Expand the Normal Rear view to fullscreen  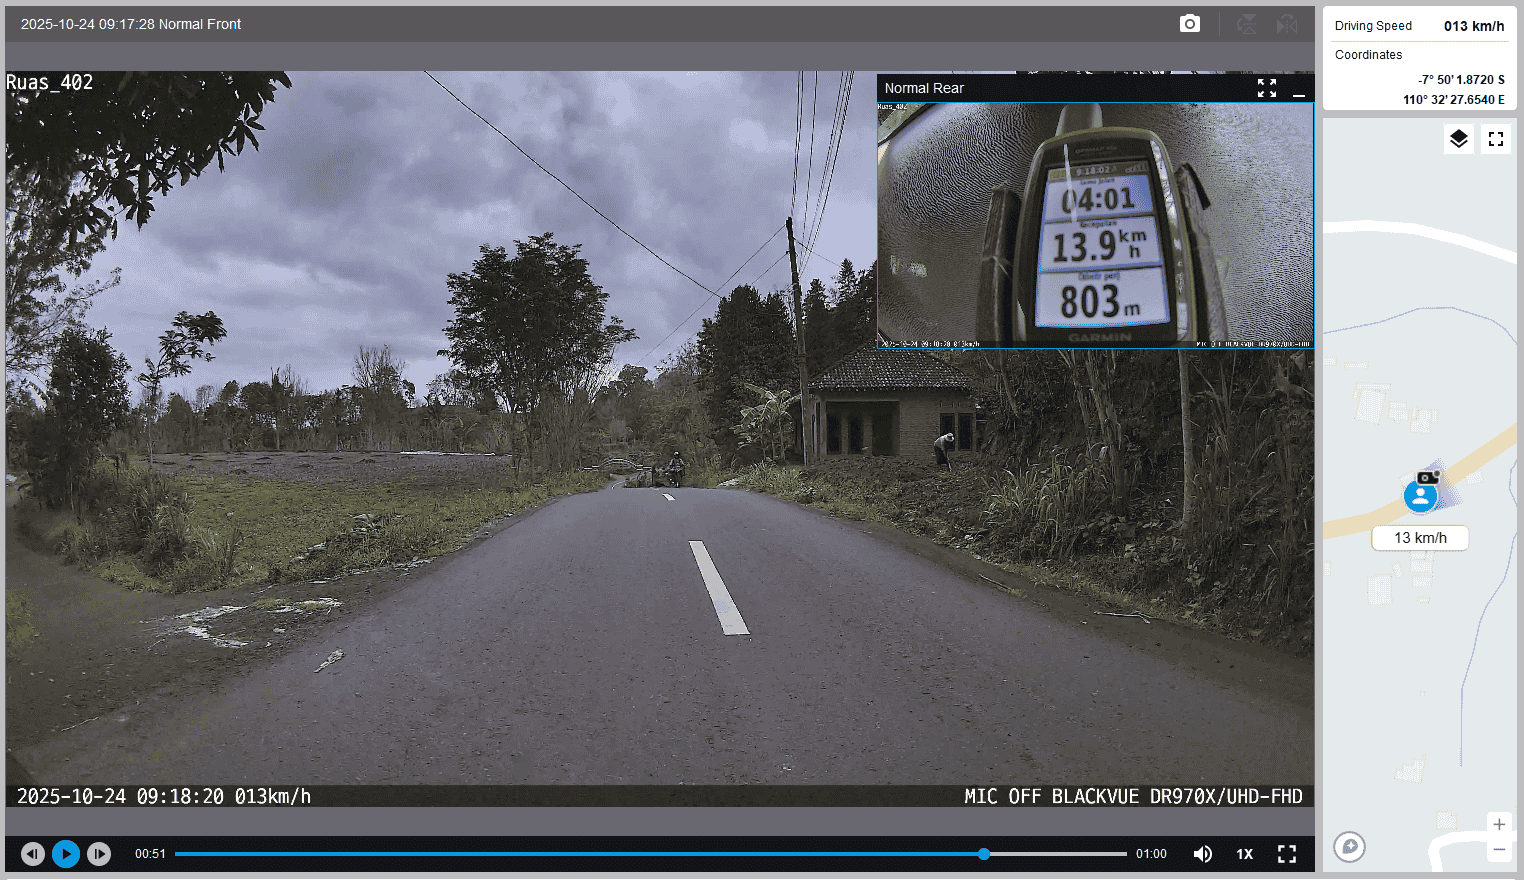pyautogui.click(x=1267, y=89)
